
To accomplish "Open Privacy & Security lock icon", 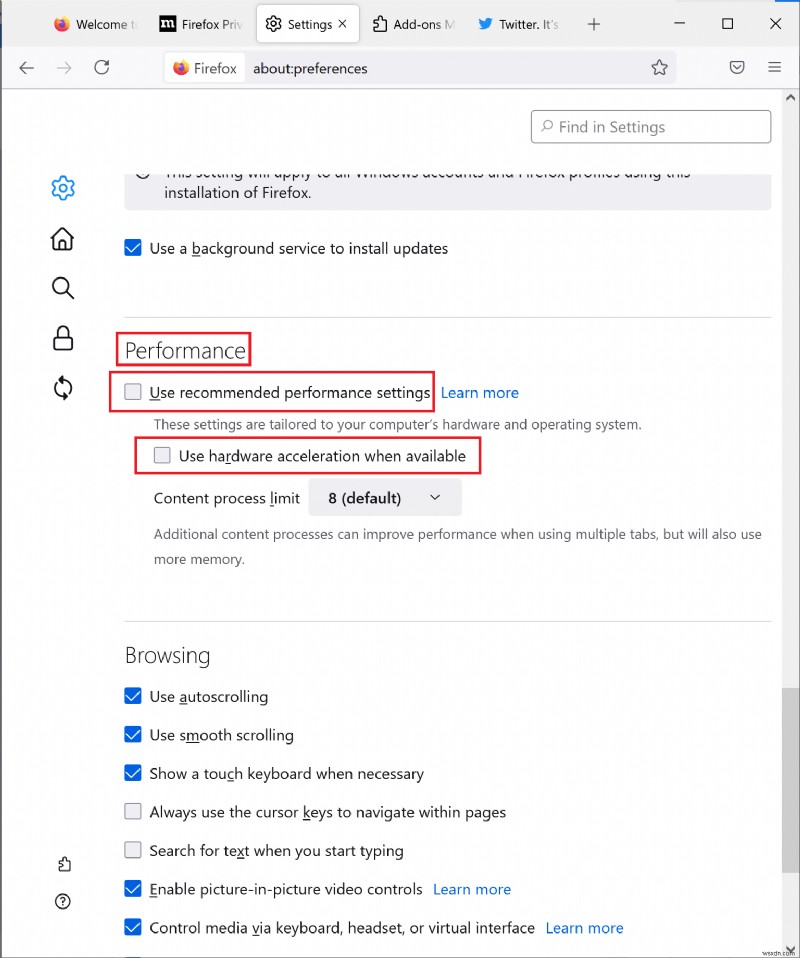I will 63,338.
